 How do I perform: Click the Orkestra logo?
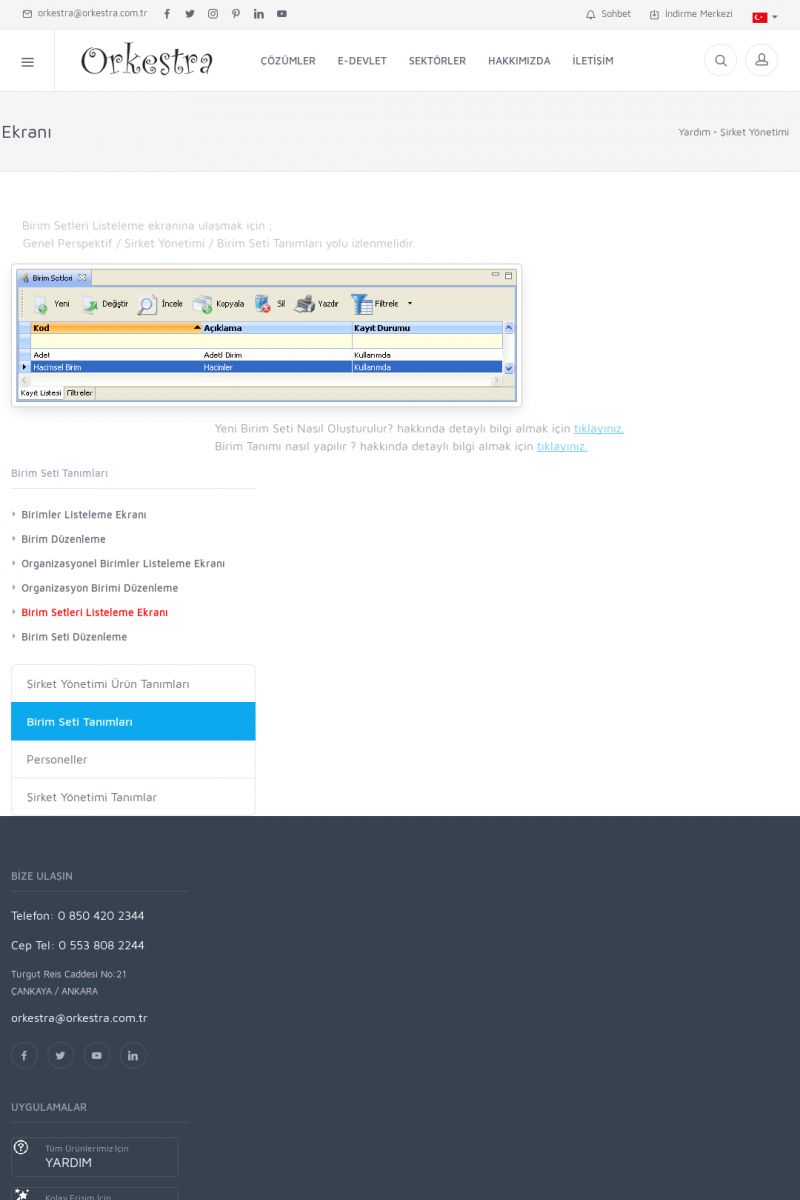tap(147, 61)
